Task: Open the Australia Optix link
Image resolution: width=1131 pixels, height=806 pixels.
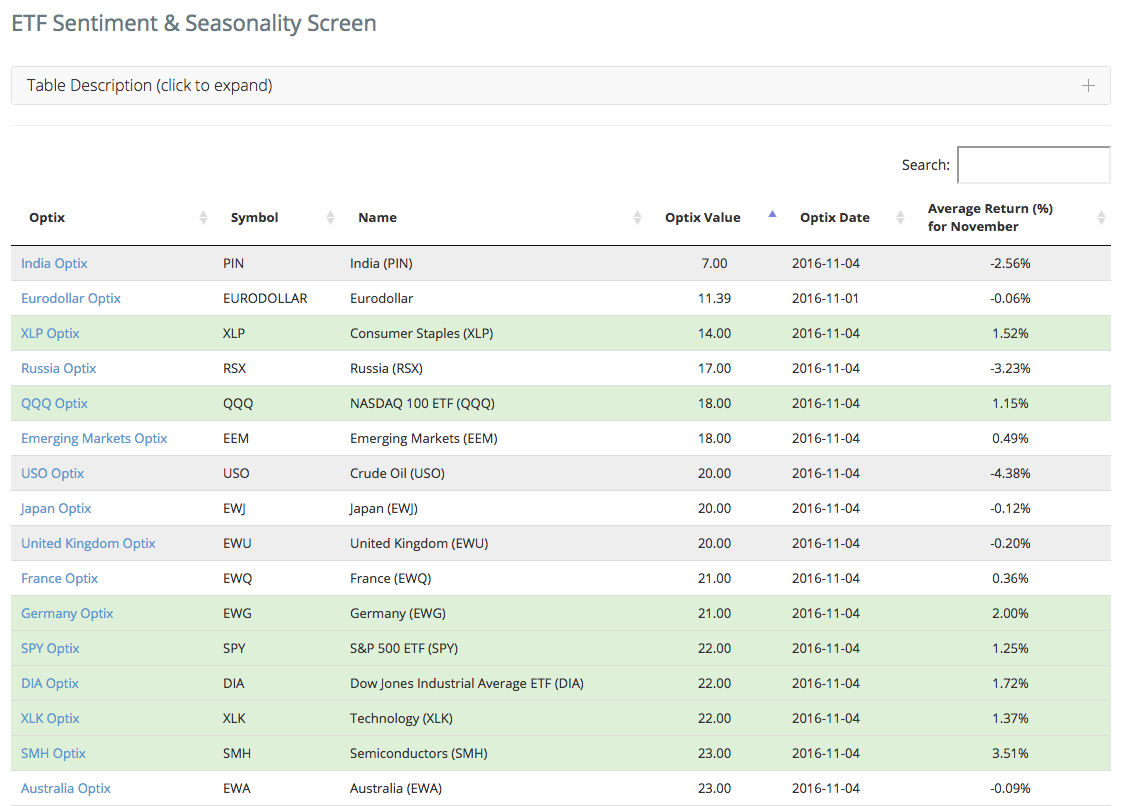Action: click(66, 788)
